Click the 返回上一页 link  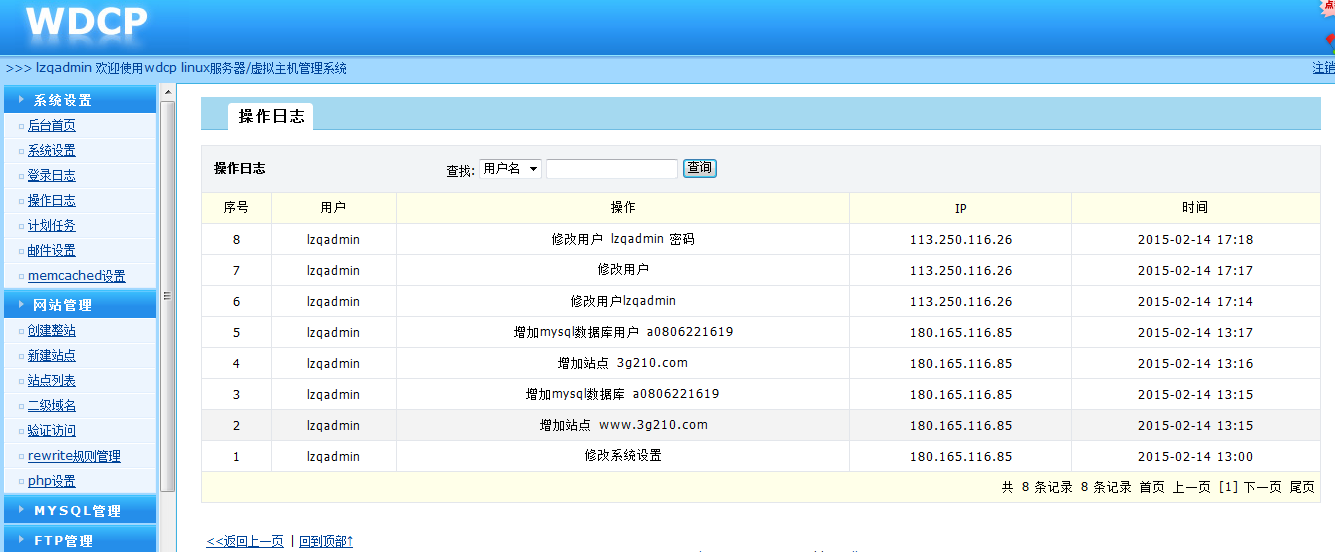[245, 541]
